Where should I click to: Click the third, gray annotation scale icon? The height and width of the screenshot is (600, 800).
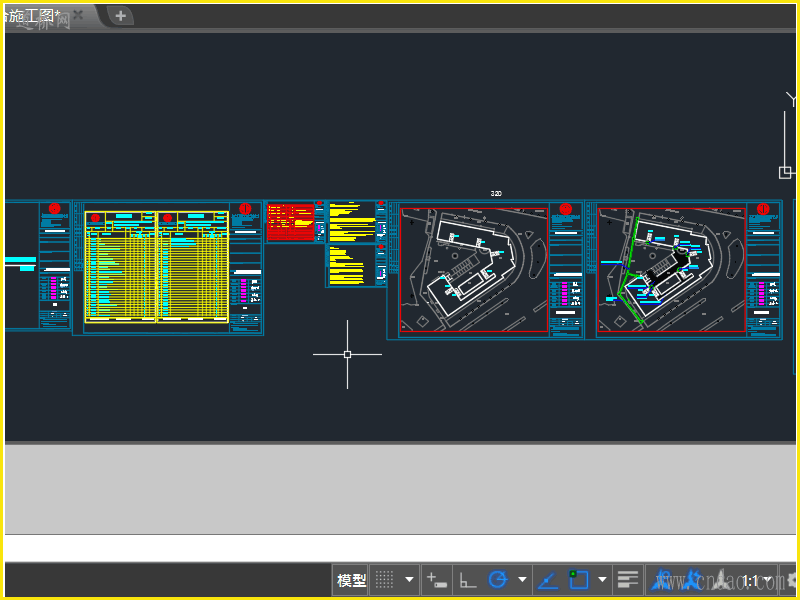[x=721, y=580]
